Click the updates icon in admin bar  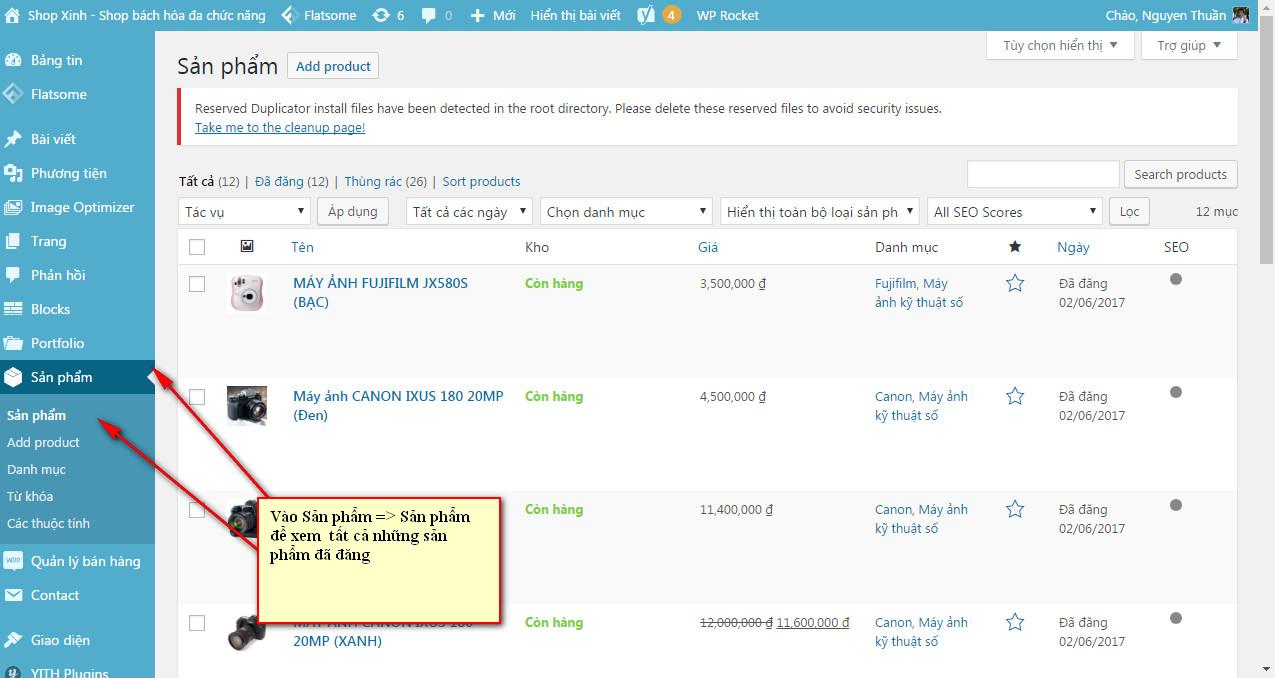[381, 15]
